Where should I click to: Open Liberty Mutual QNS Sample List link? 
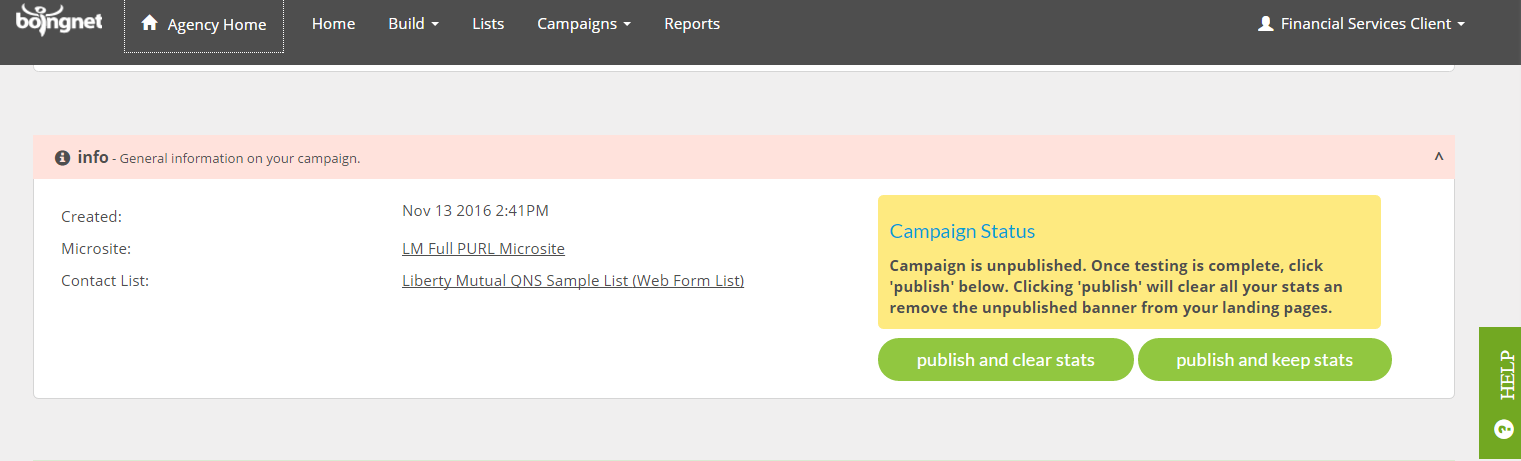coord(573,281)
